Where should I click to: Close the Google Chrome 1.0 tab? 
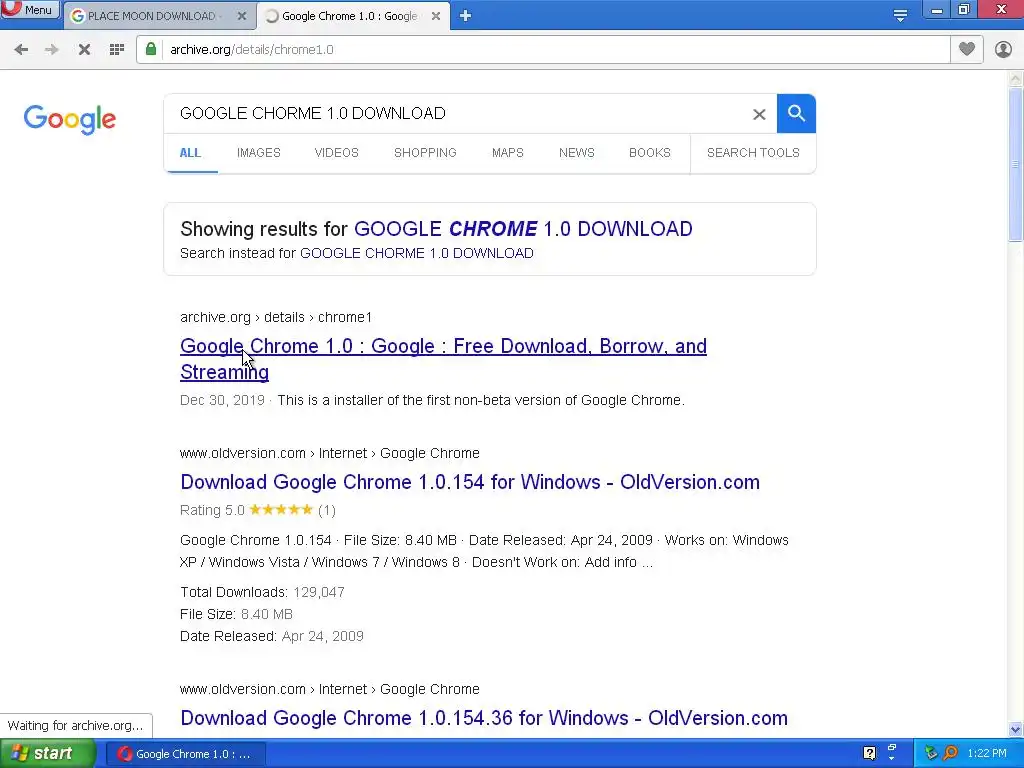(x=436, y=16)
